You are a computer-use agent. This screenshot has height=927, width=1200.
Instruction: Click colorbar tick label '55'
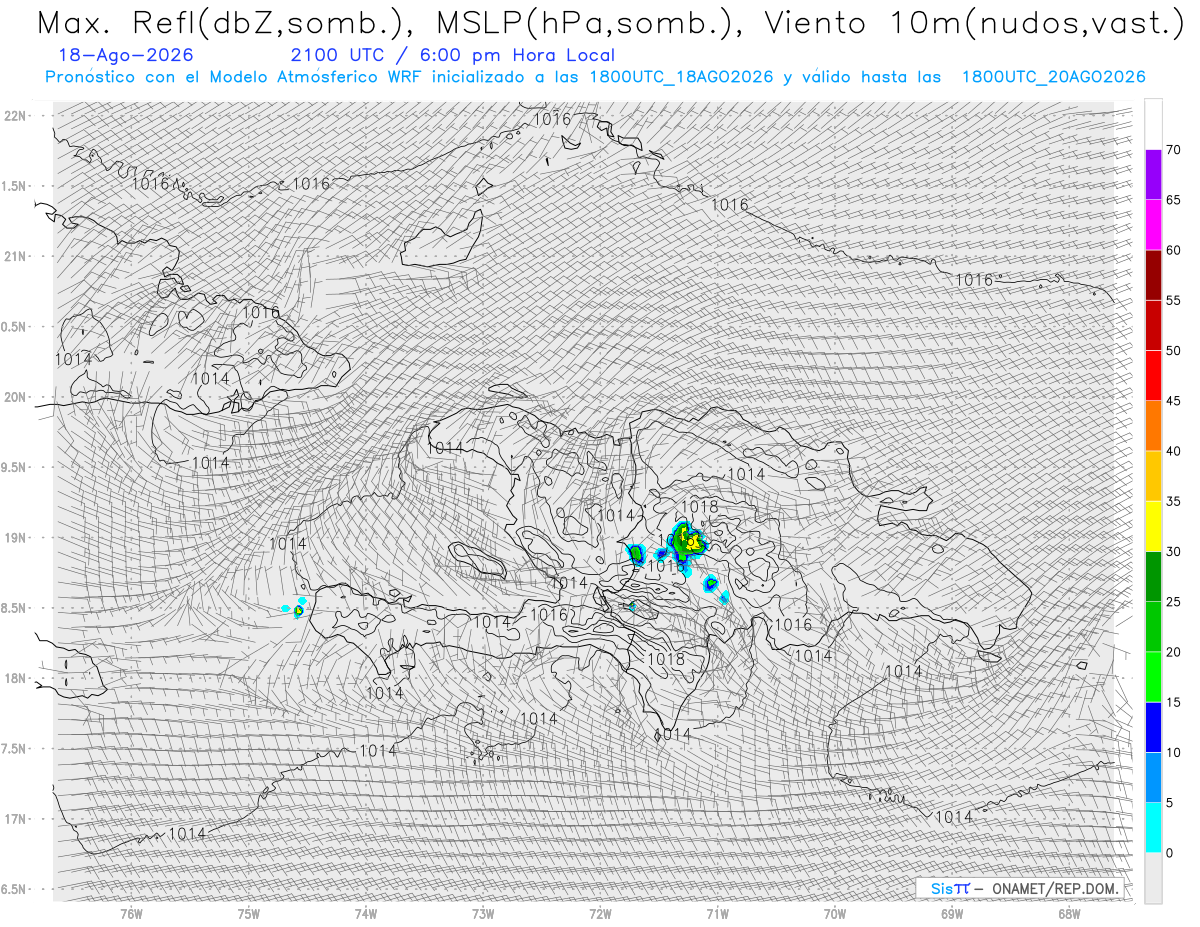[x=1174, y=300]
